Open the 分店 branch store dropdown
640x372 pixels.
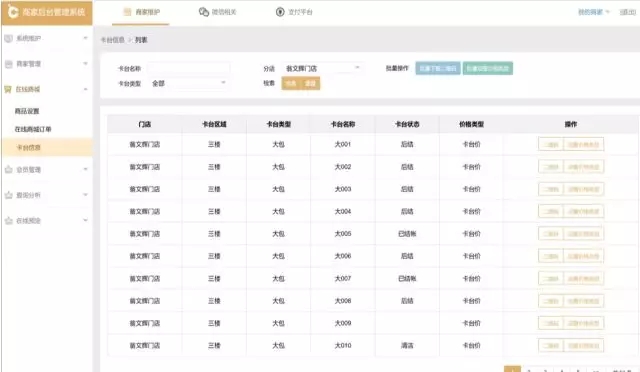point(322,68)
